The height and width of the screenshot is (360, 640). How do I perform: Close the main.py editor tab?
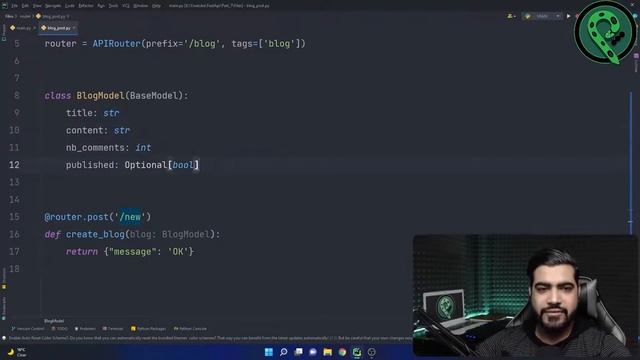point(34,28)
